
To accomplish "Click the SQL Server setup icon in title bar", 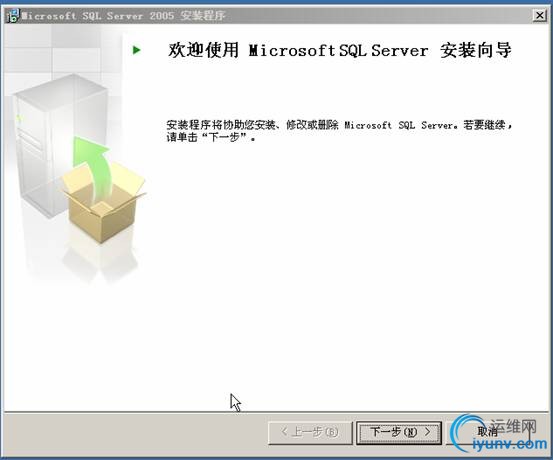I will click(x=12, y=15).
